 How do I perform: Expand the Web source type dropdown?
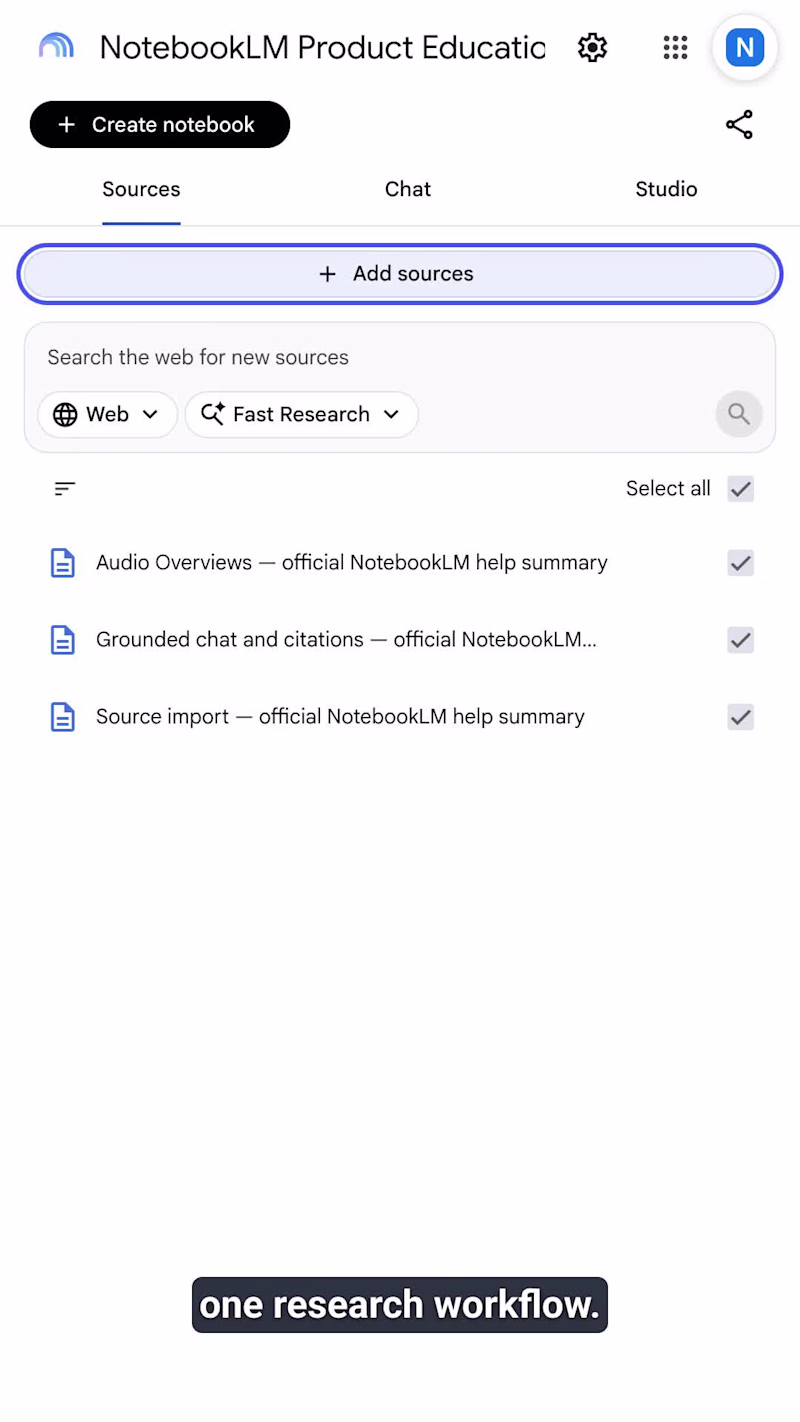coord(108,414)
